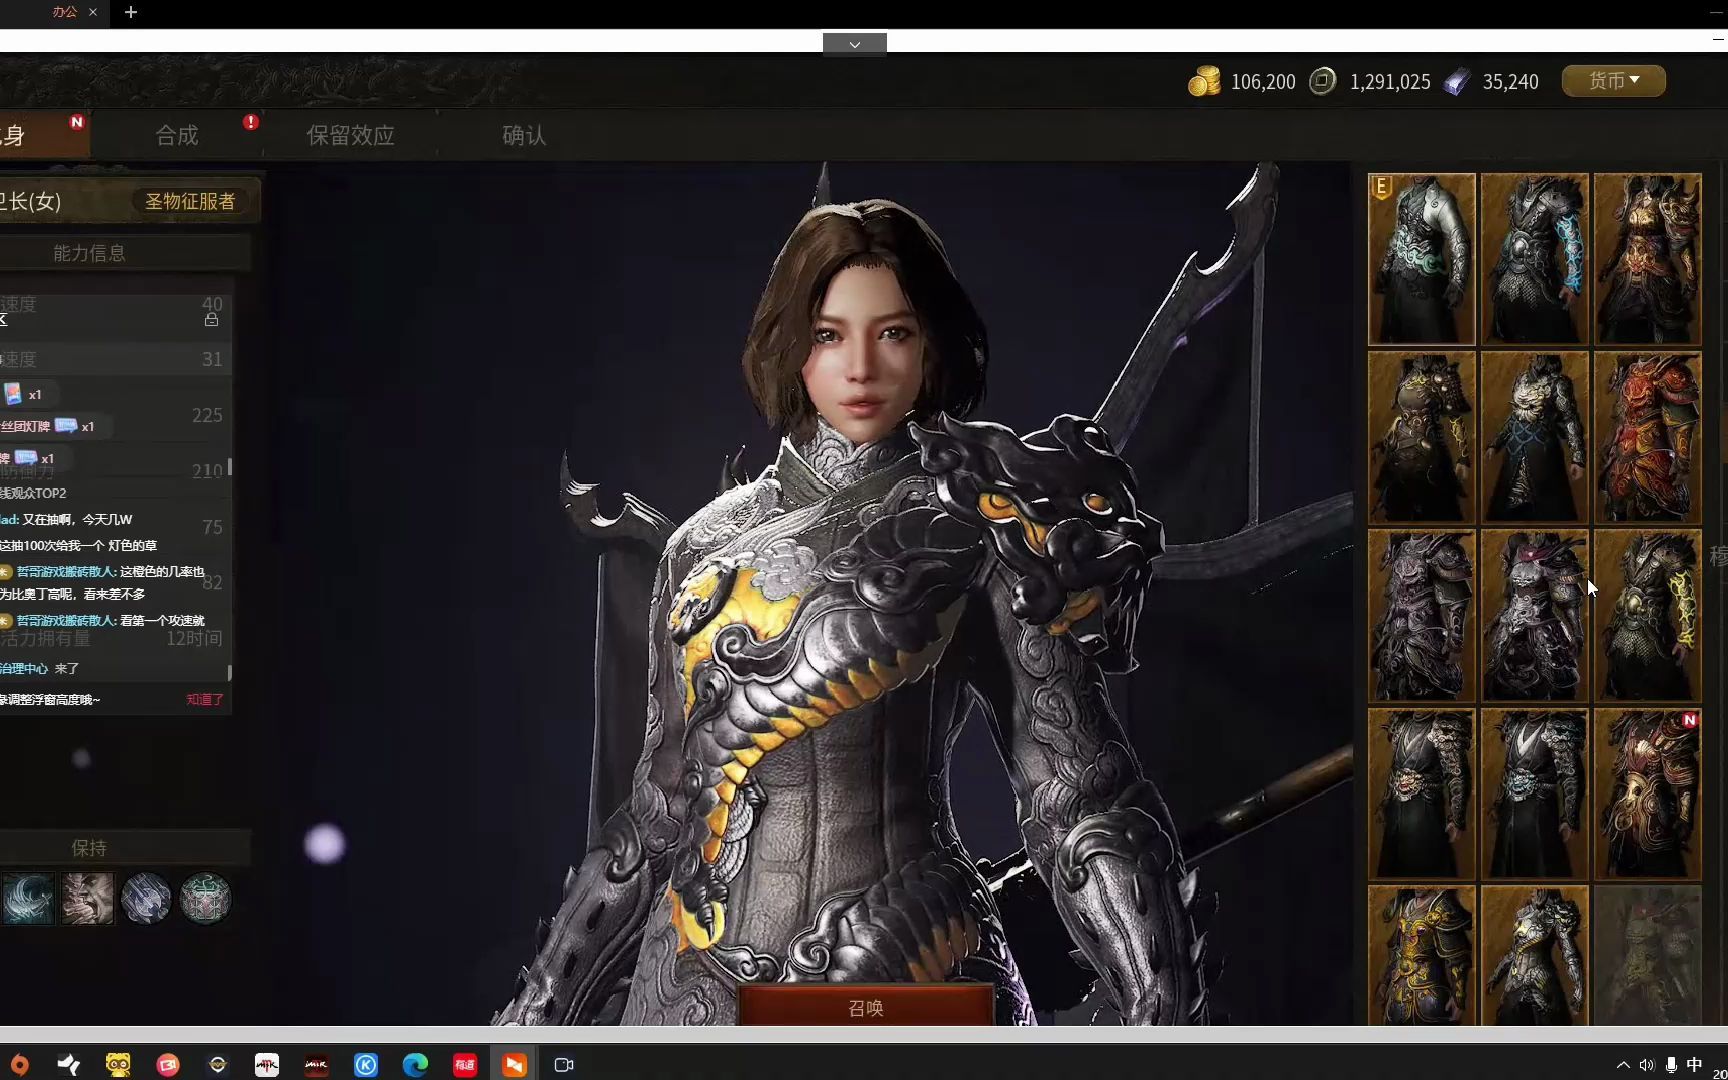1728x1080 pixels.
Task: Select the dark armor with glowing yellow sleeve
Action: (x=1647, y=615)
